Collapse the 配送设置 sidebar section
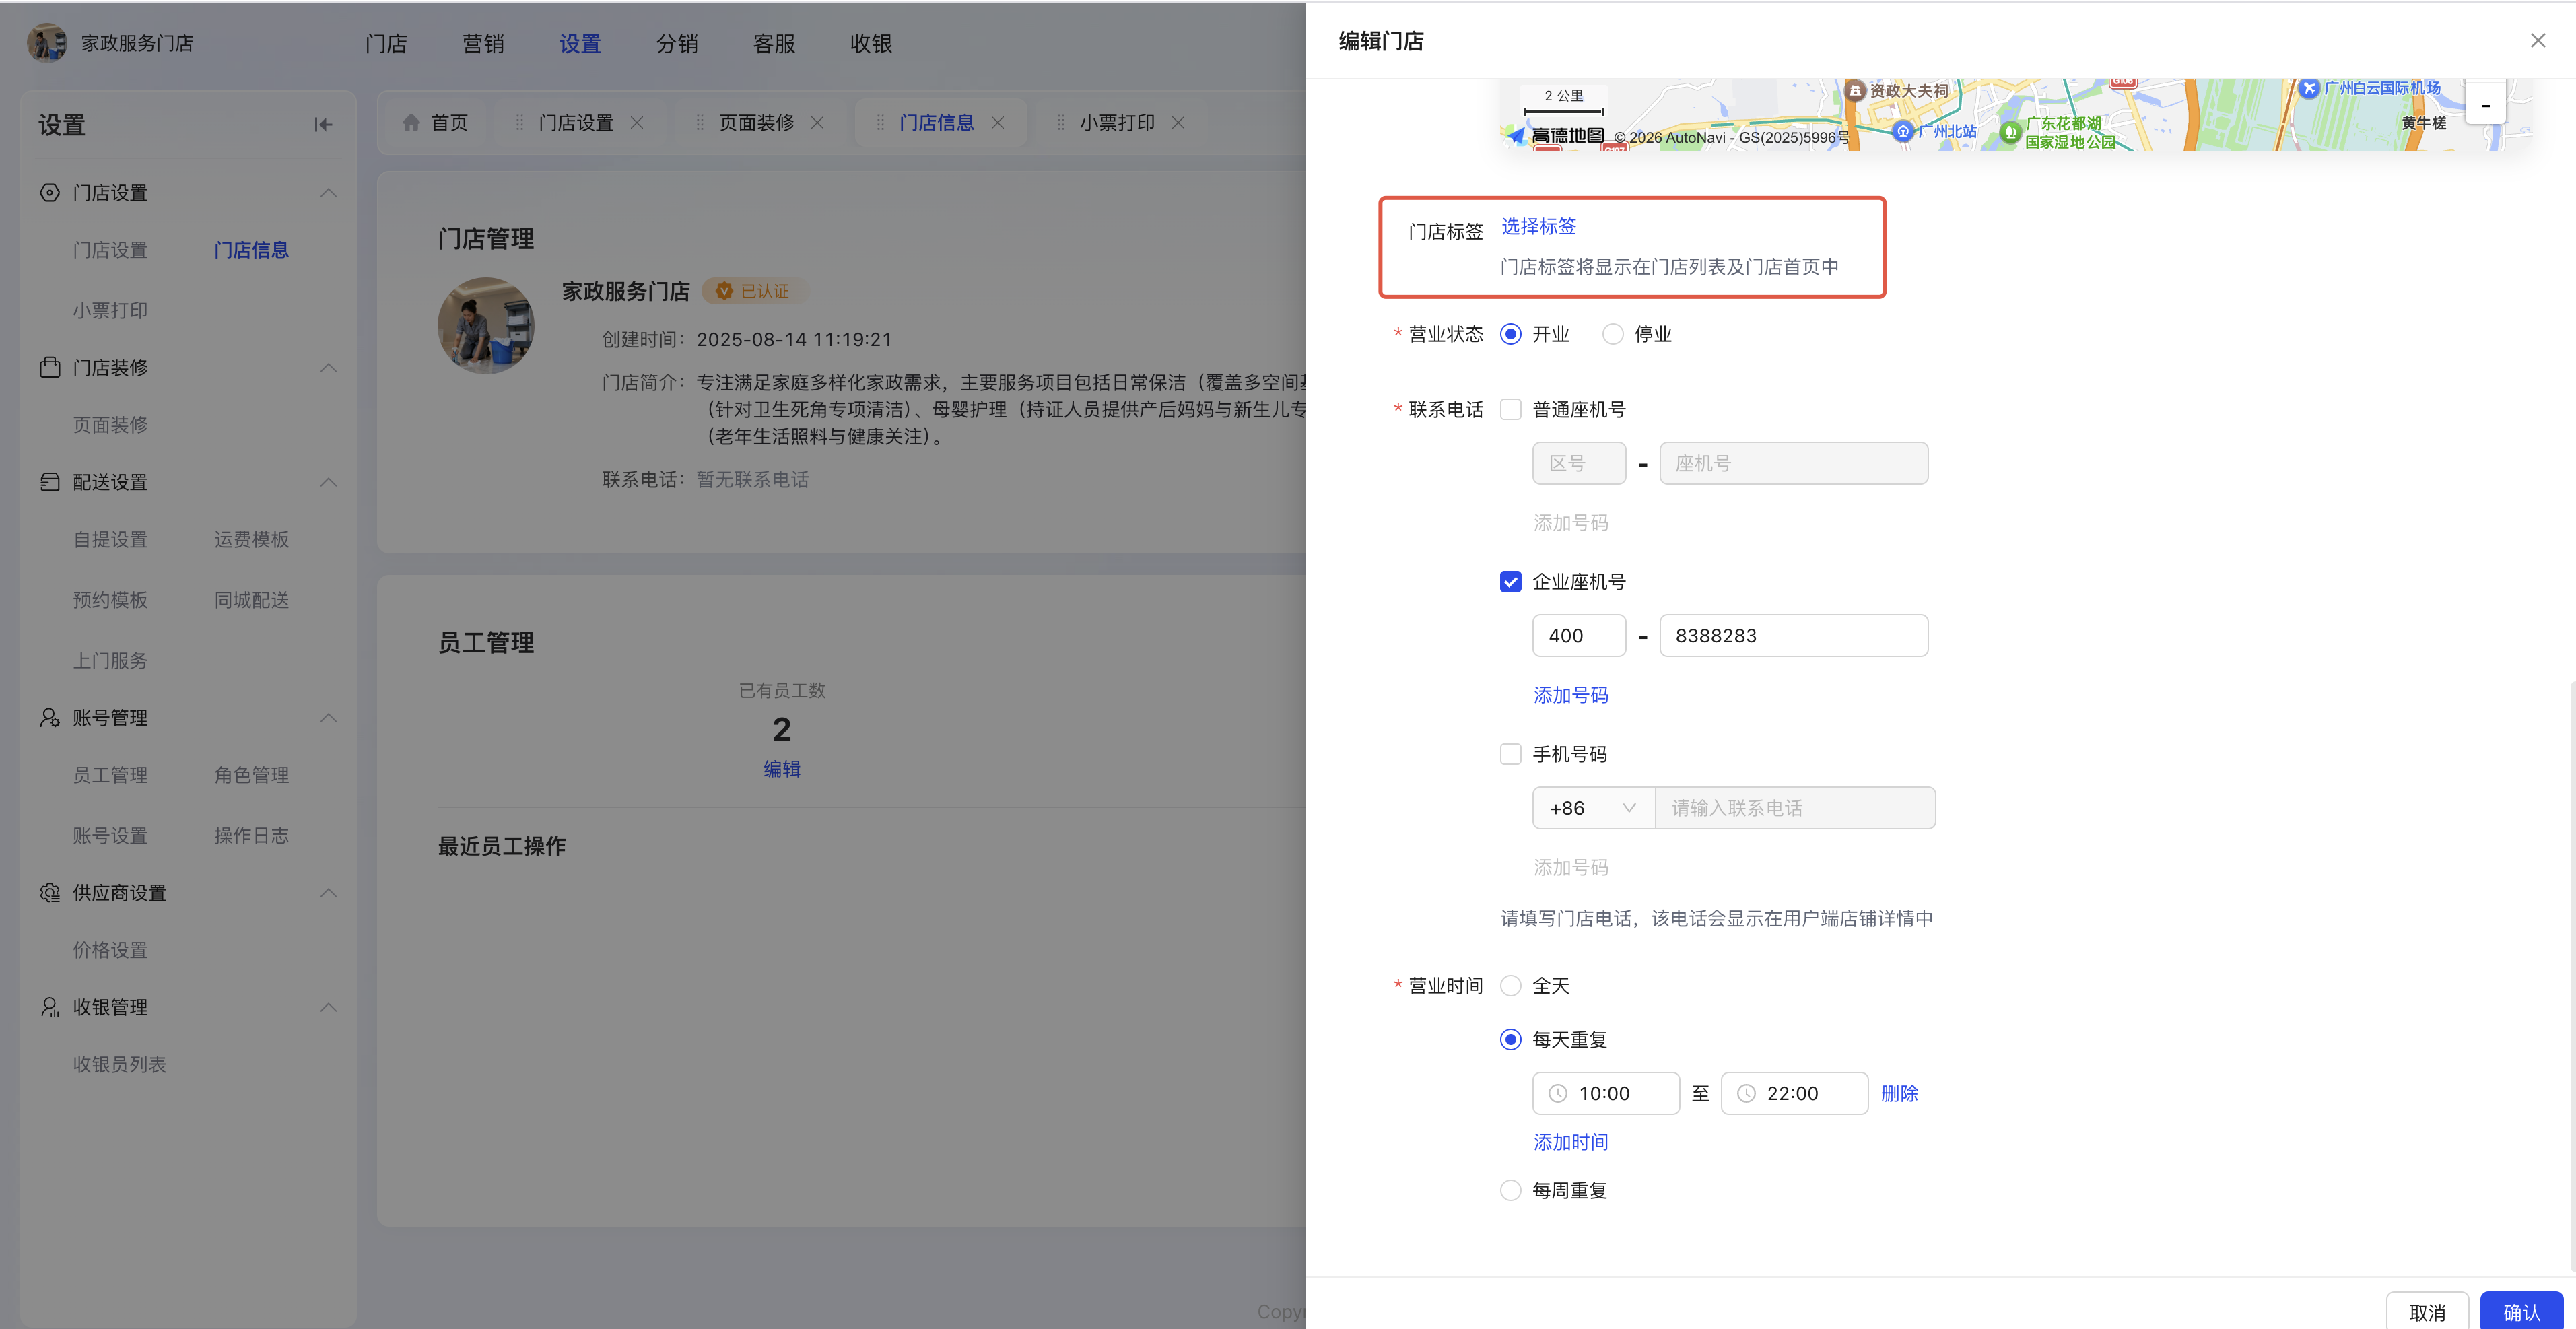This screenshot has width=2576, height=1329. 328,482
